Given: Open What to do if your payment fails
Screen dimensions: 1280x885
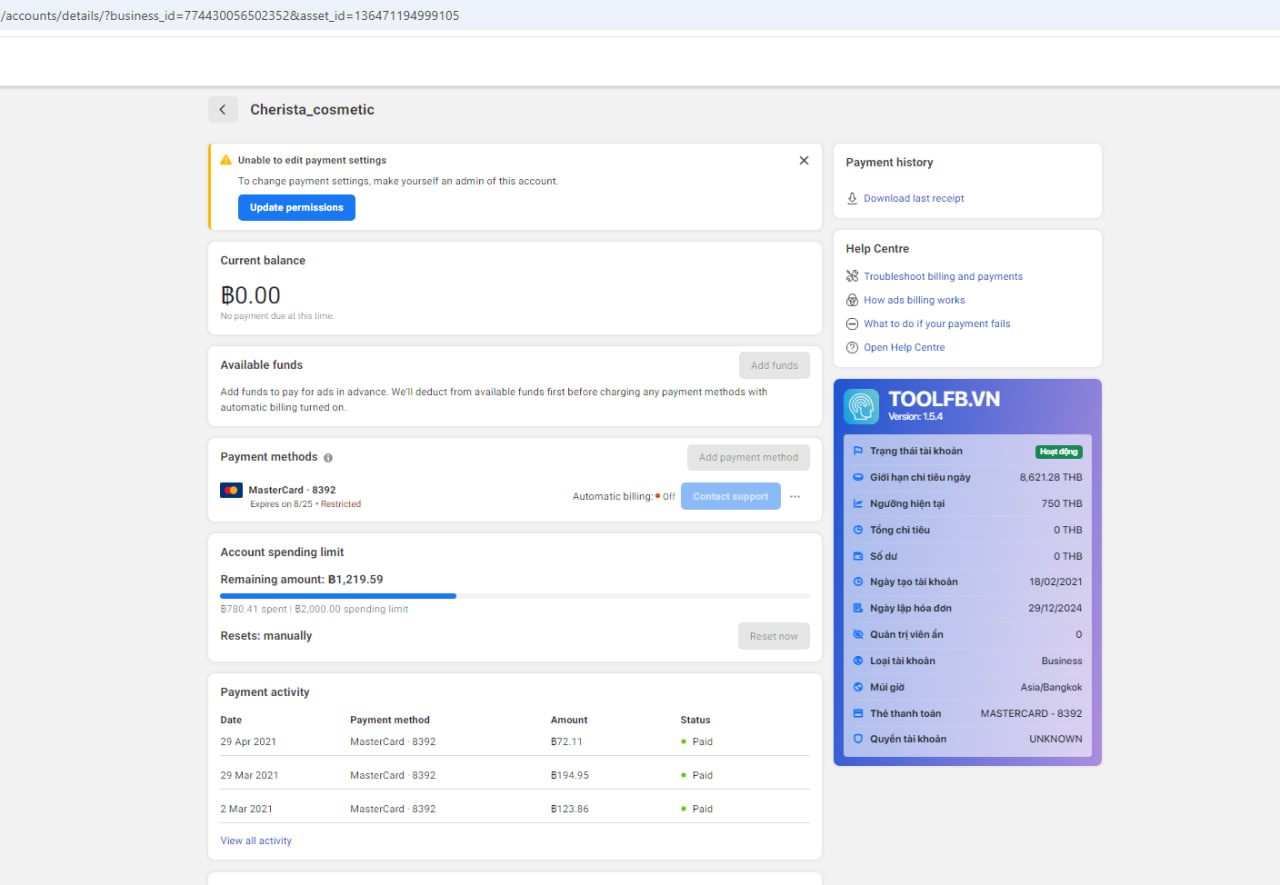Looking at the screenshot, I should (937, 324).
